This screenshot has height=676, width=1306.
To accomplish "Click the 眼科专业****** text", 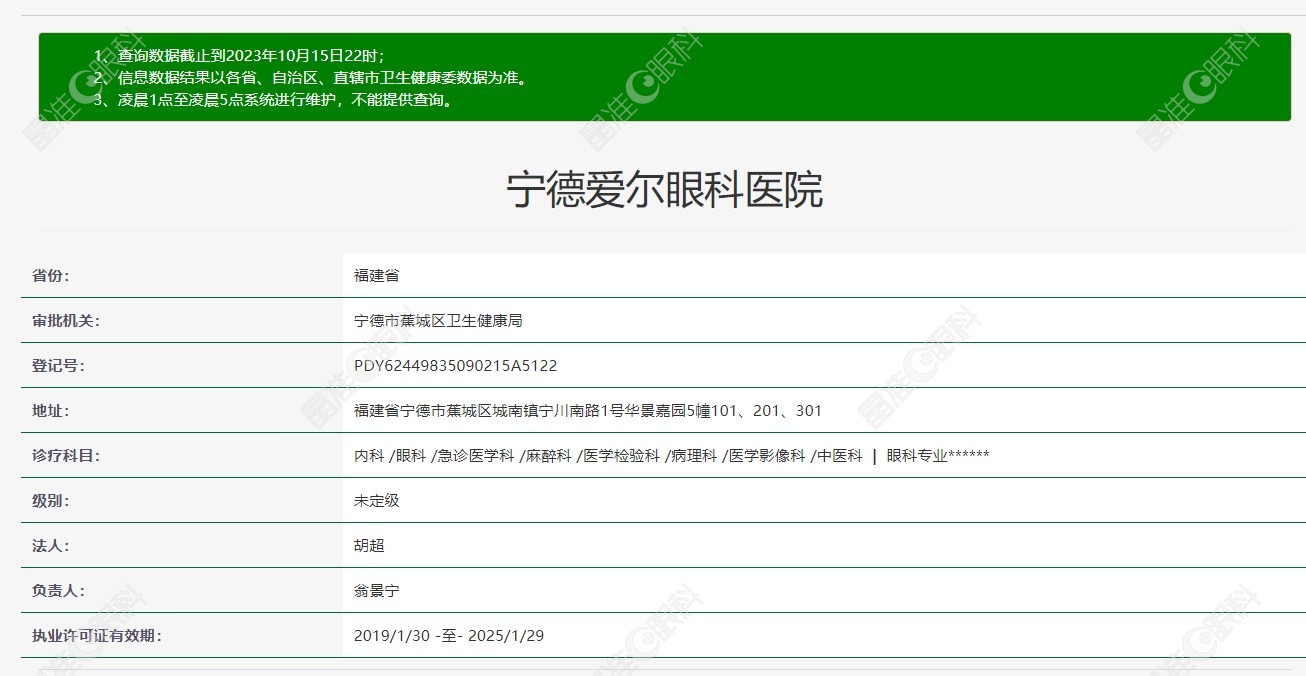I will (938, 456).
